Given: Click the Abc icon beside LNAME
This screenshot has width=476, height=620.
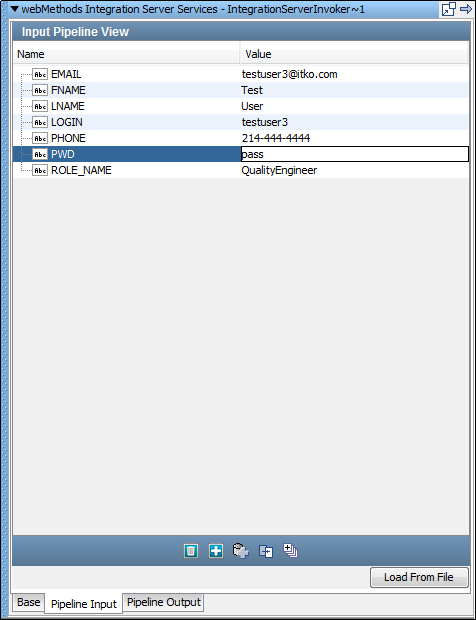Looking at the screenshot, I should click(40, 106).
